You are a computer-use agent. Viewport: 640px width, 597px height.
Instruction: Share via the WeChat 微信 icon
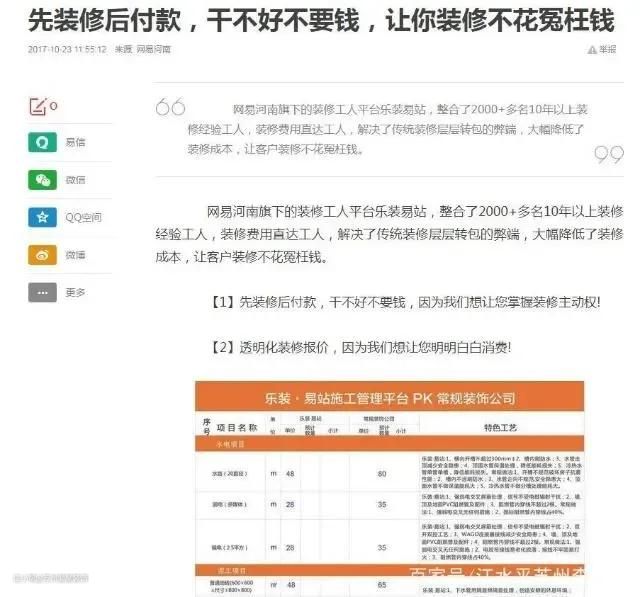coord(42,180)
